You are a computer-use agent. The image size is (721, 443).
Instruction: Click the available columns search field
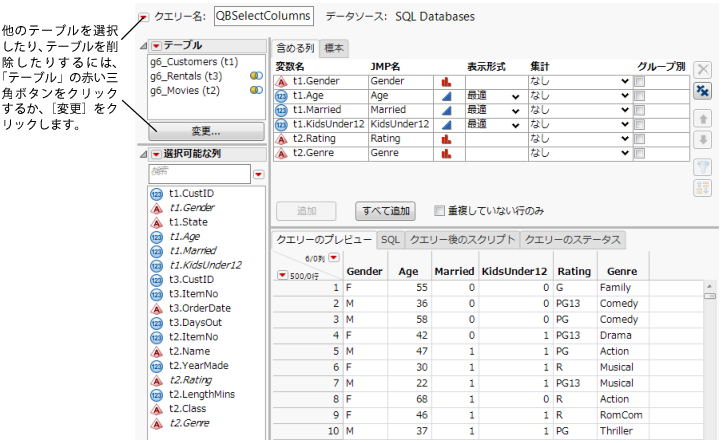tap(200, 174)
